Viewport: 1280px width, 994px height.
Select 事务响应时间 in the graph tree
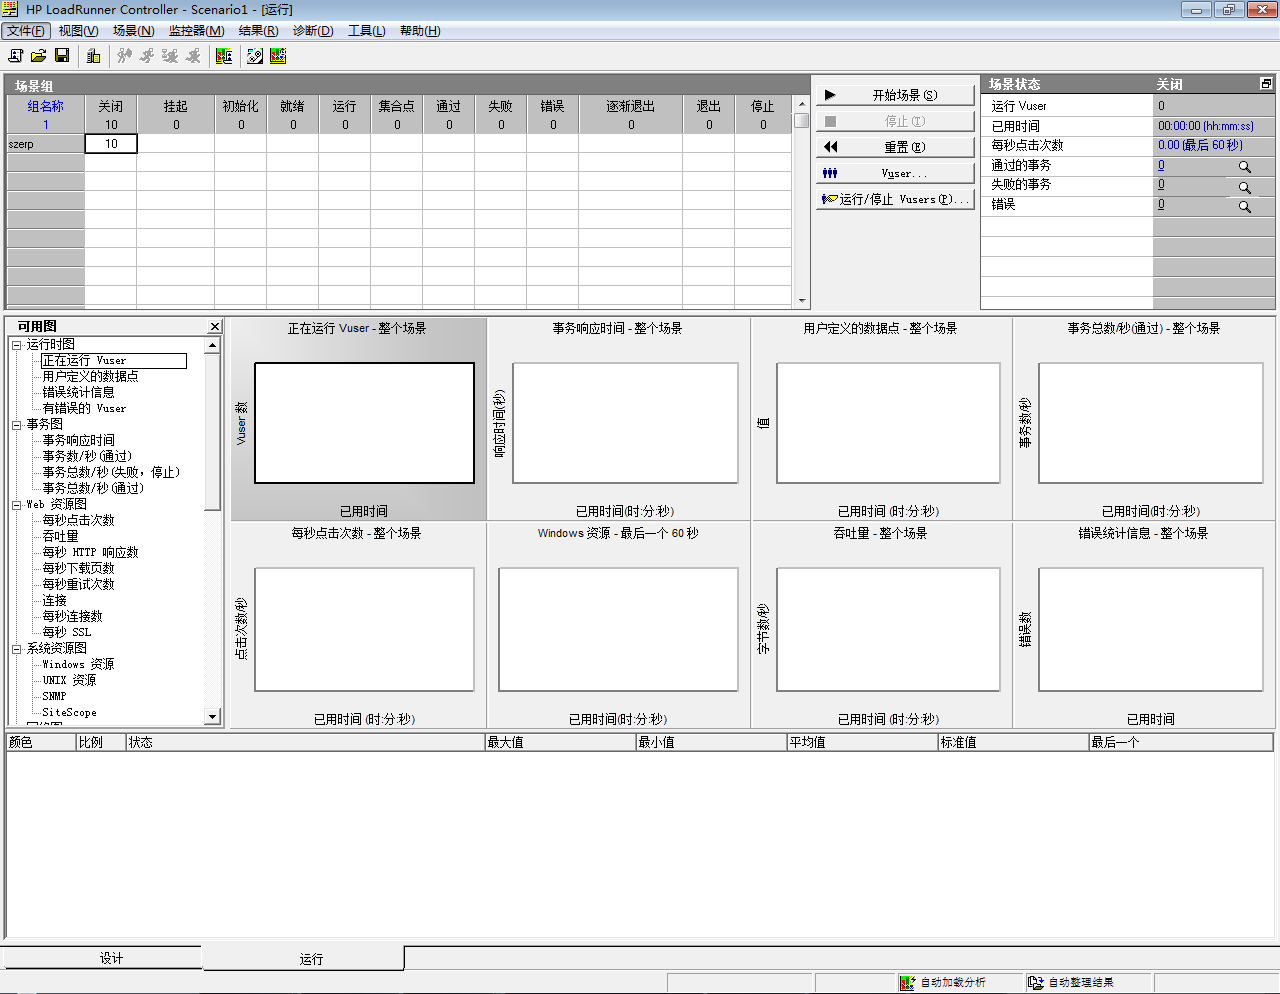(78, 441)
